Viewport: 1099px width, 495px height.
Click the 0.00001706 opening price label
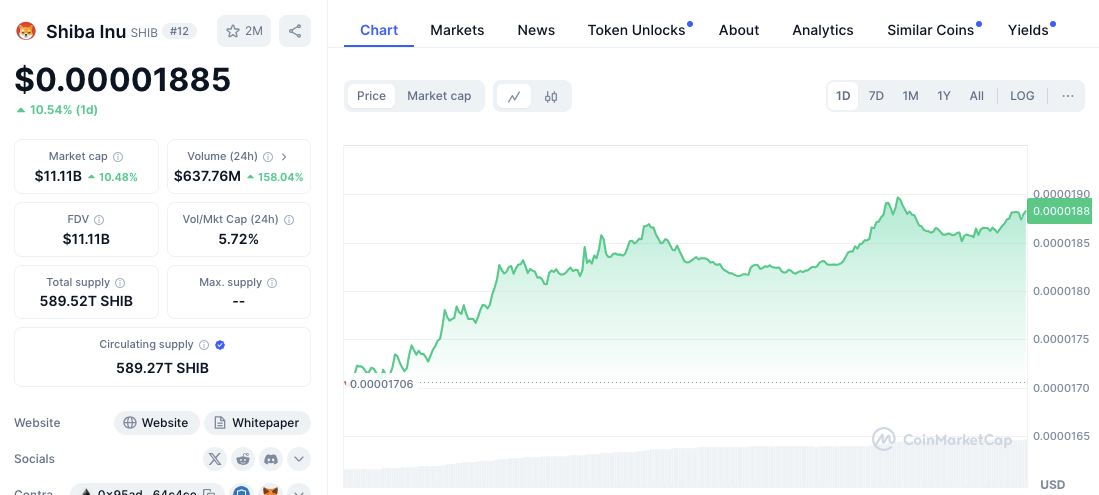click(381, 384)
